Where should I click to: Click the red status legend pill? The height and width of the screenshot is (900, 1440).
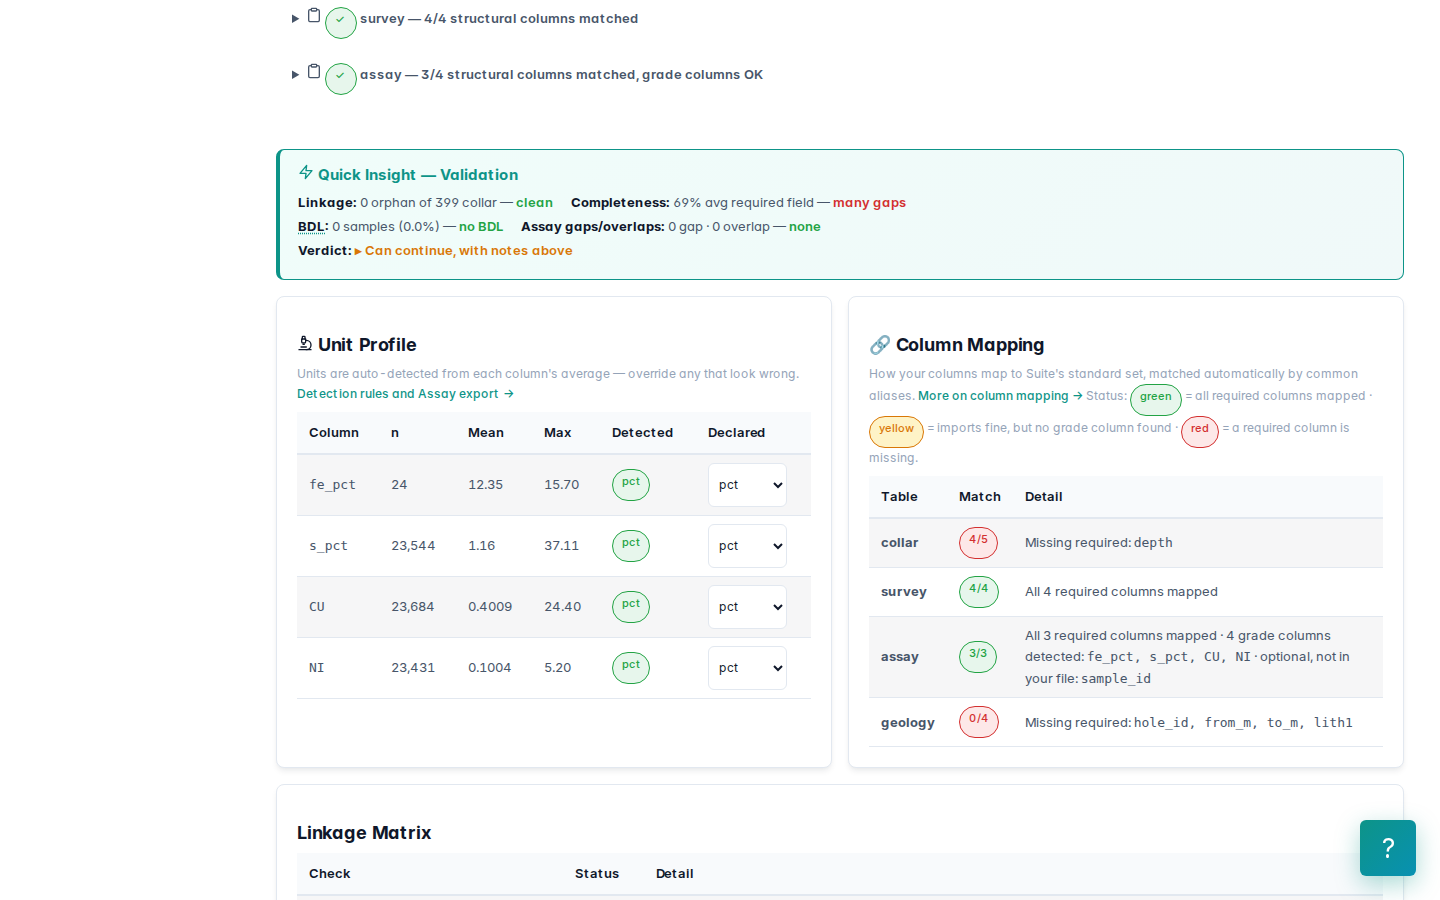pos(1200,432)
